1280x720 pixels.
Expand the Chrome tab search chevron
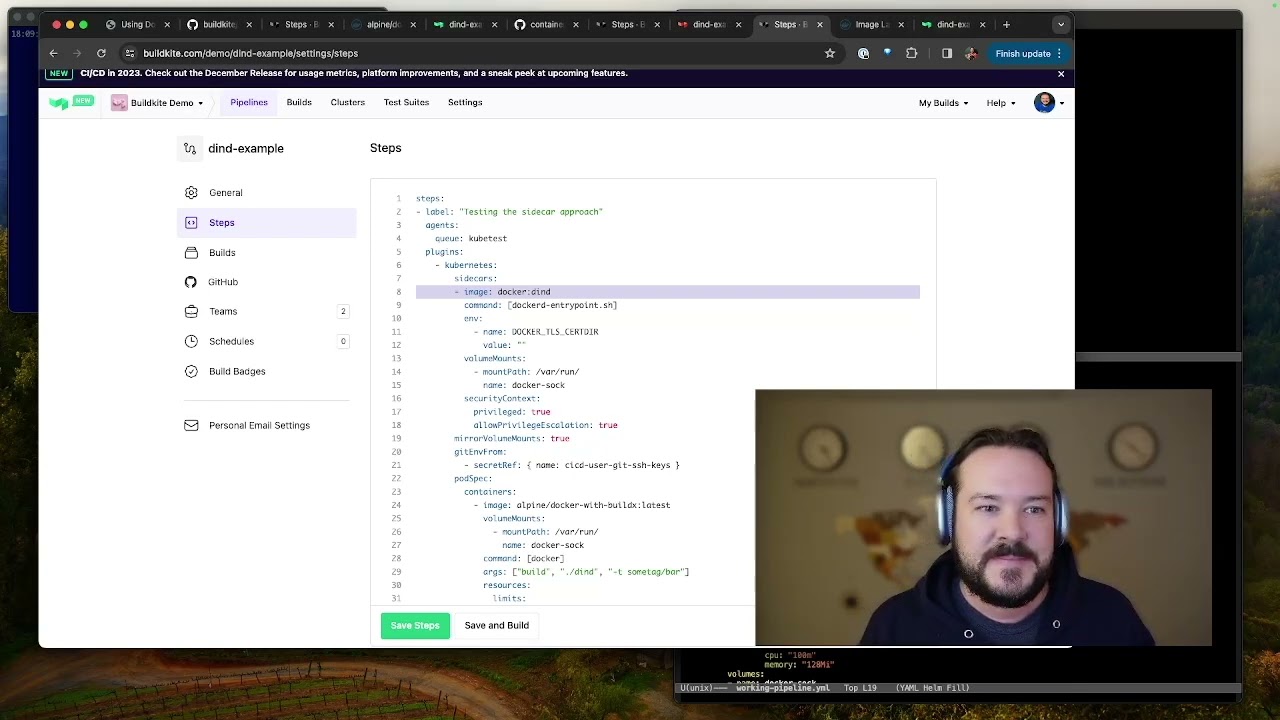coord(1061,24)
